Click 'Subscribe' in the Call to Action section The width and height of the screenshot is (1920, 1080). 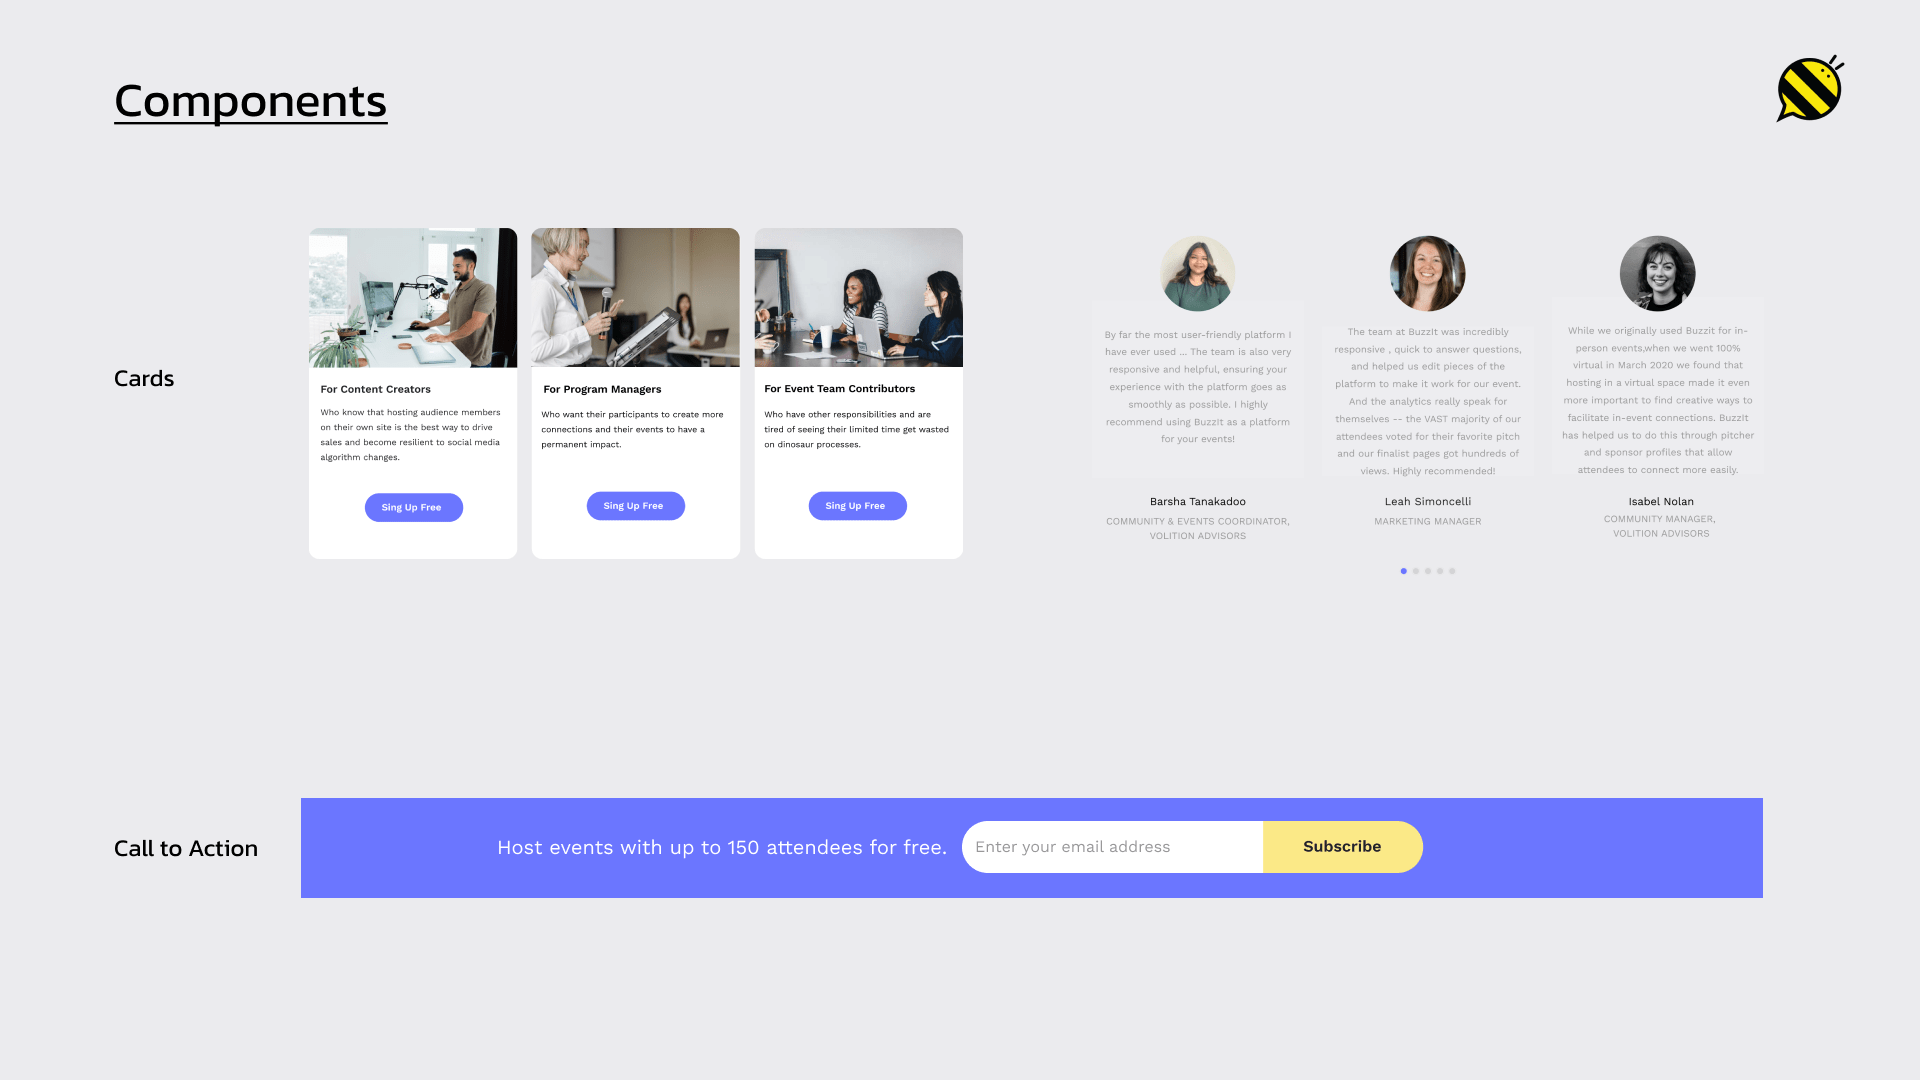pos(1342,847)
